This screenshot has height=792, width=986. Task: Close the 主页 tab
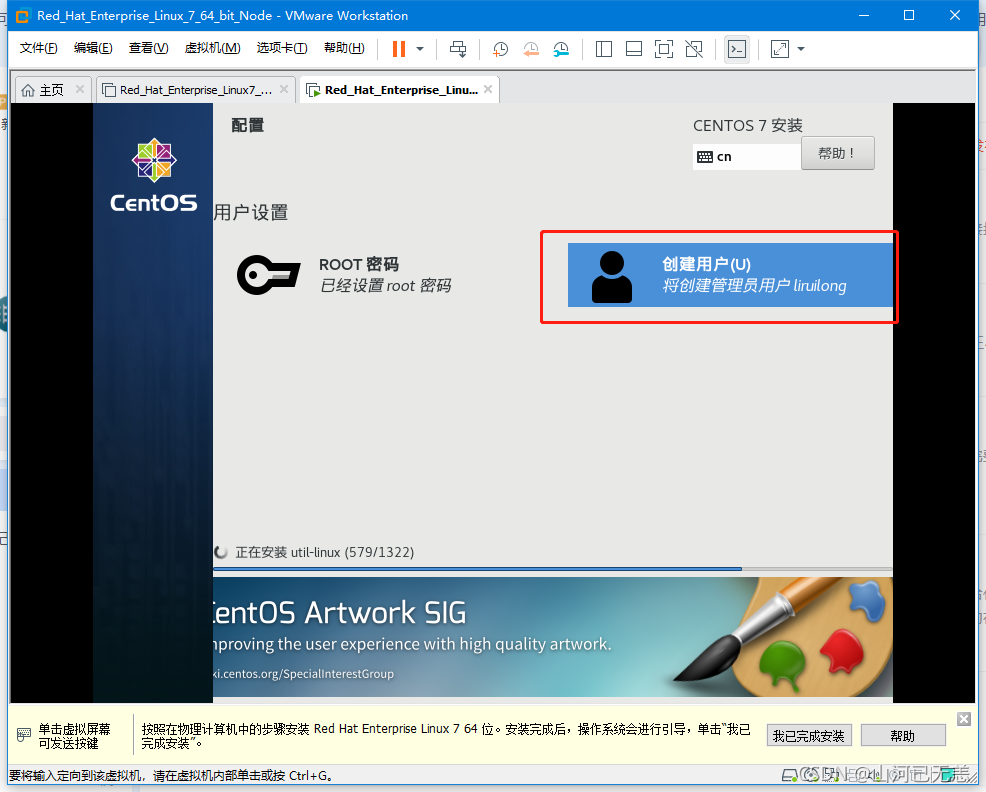click(x=80, y=89)
